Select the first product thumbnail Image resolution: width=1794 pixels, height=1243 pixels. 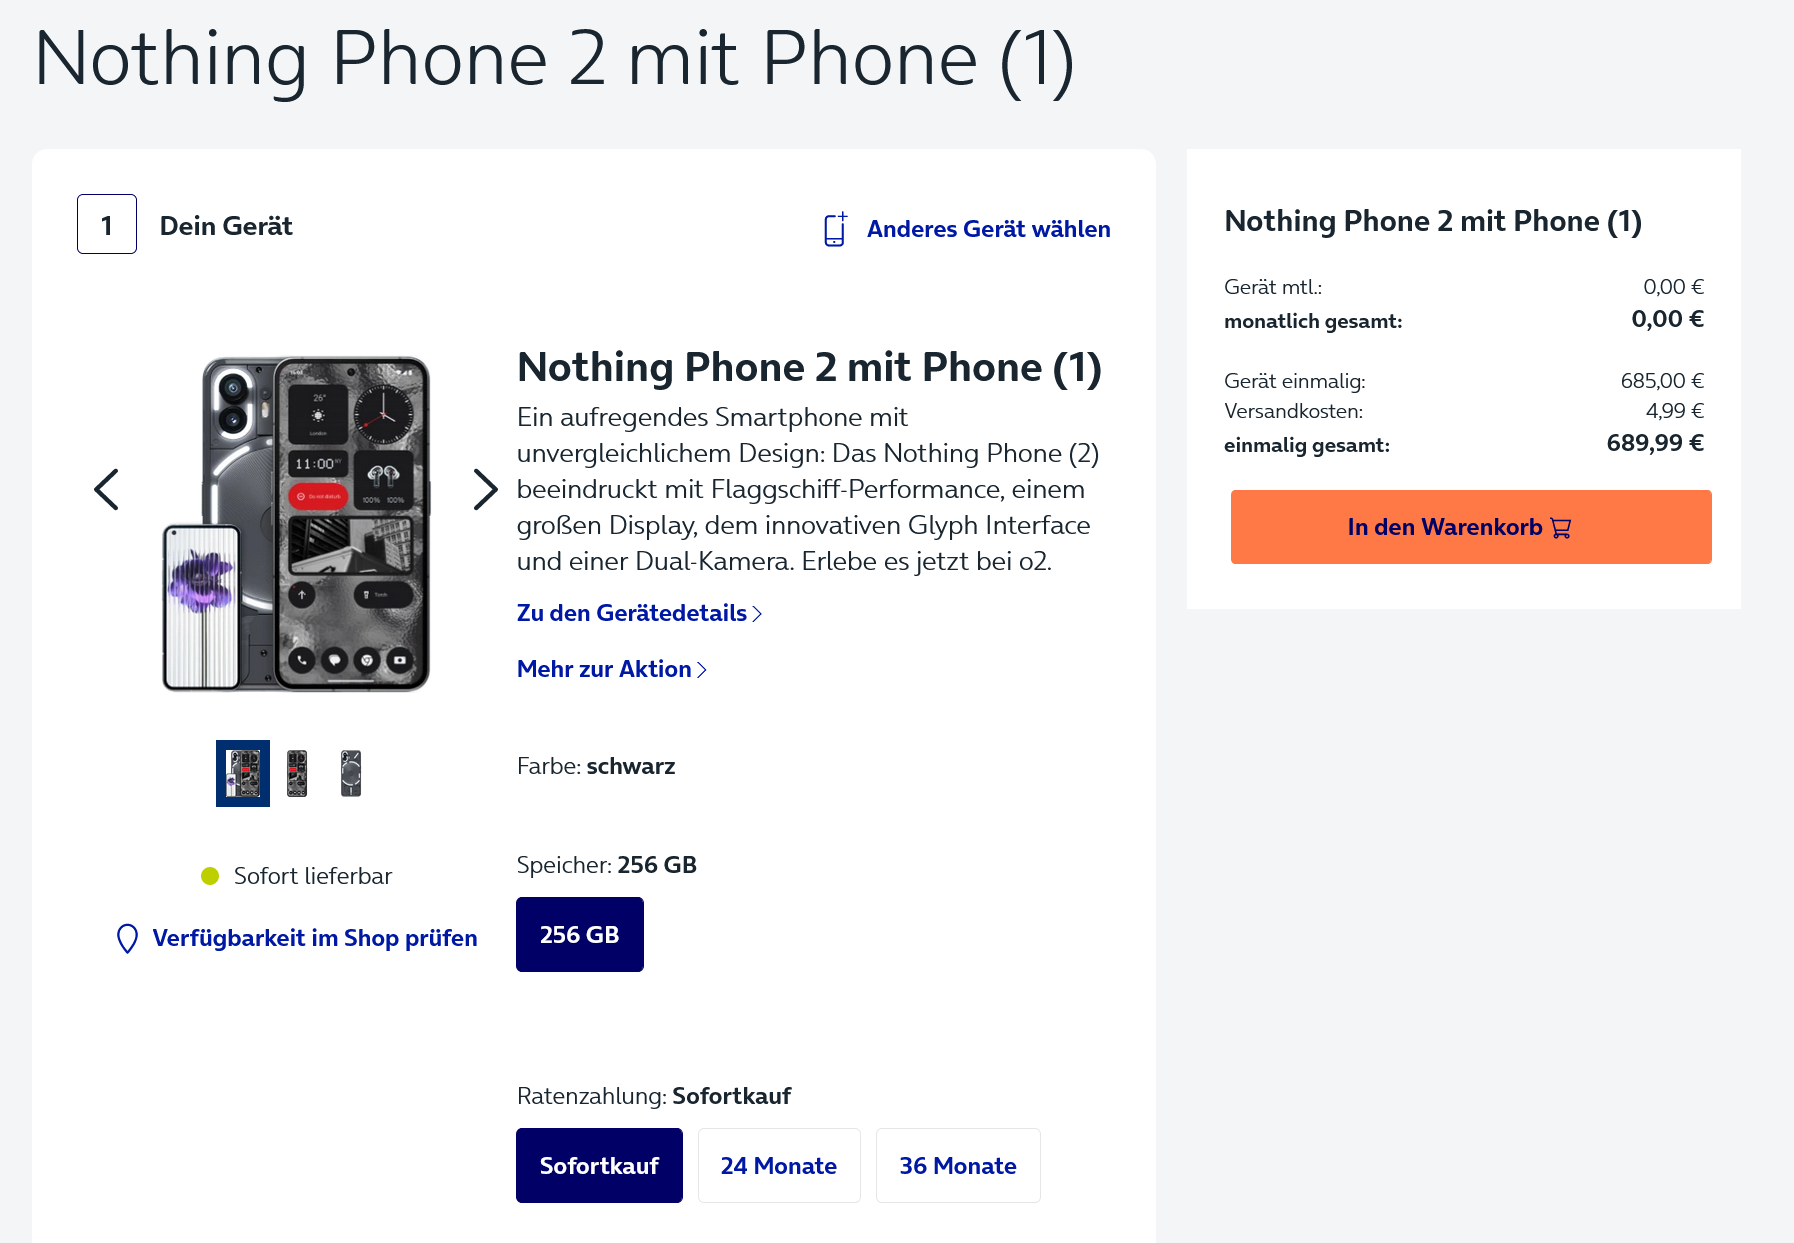[243, 773]
